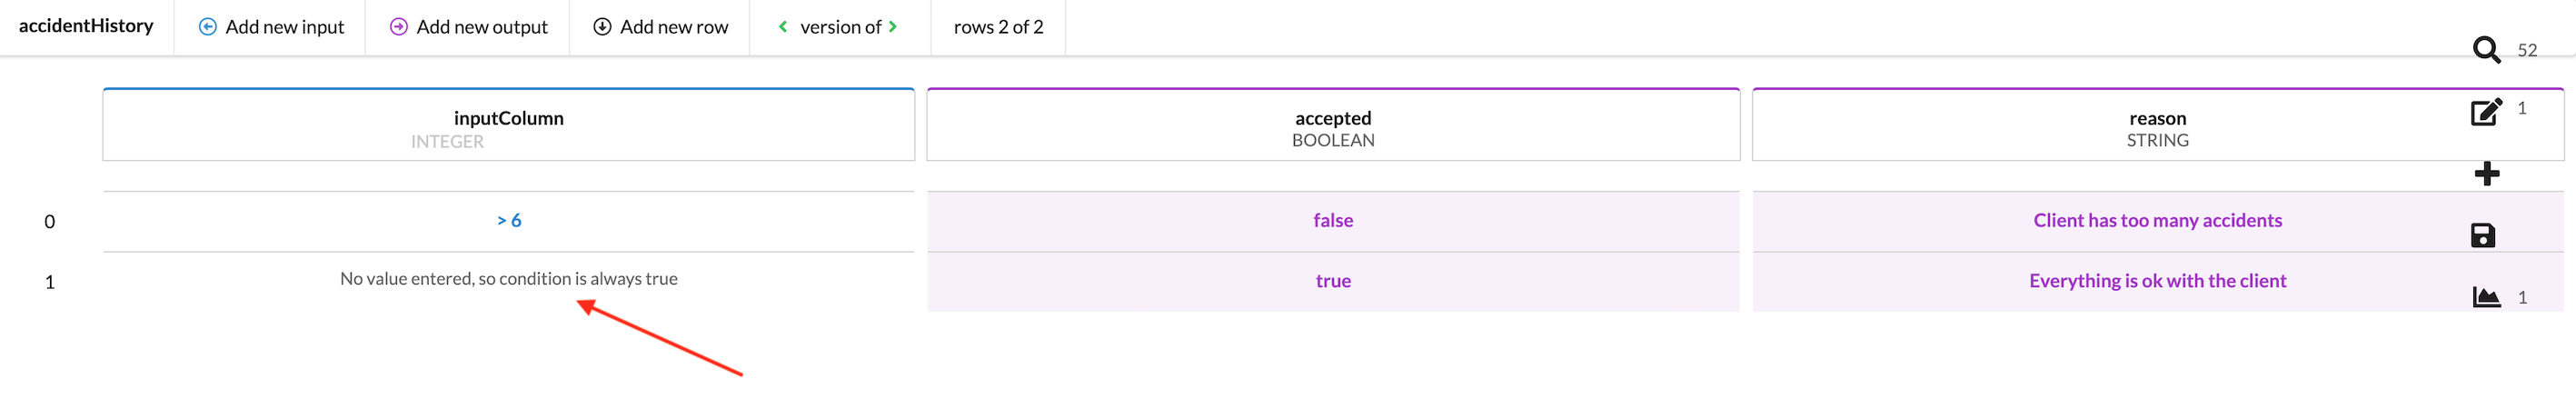Select the 'false' accepted output cell
Viewport: 2576px width, 399px height.
(1333, 221)
